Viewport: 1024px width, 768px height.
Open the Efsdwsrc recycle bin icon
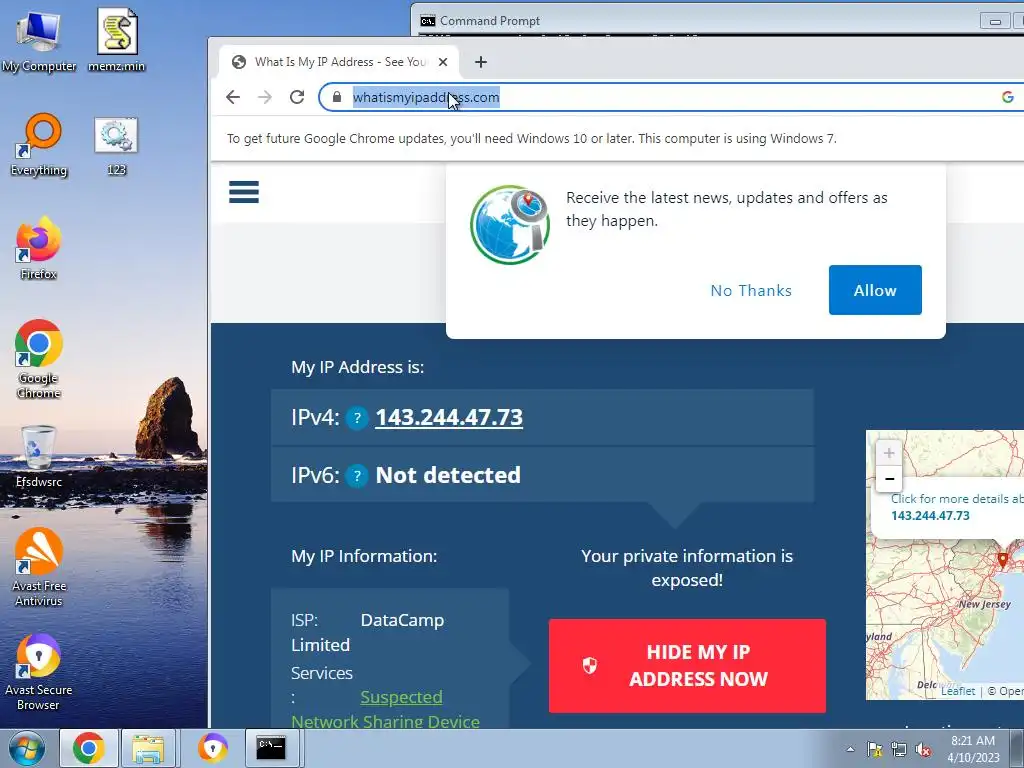click(39, 456)
